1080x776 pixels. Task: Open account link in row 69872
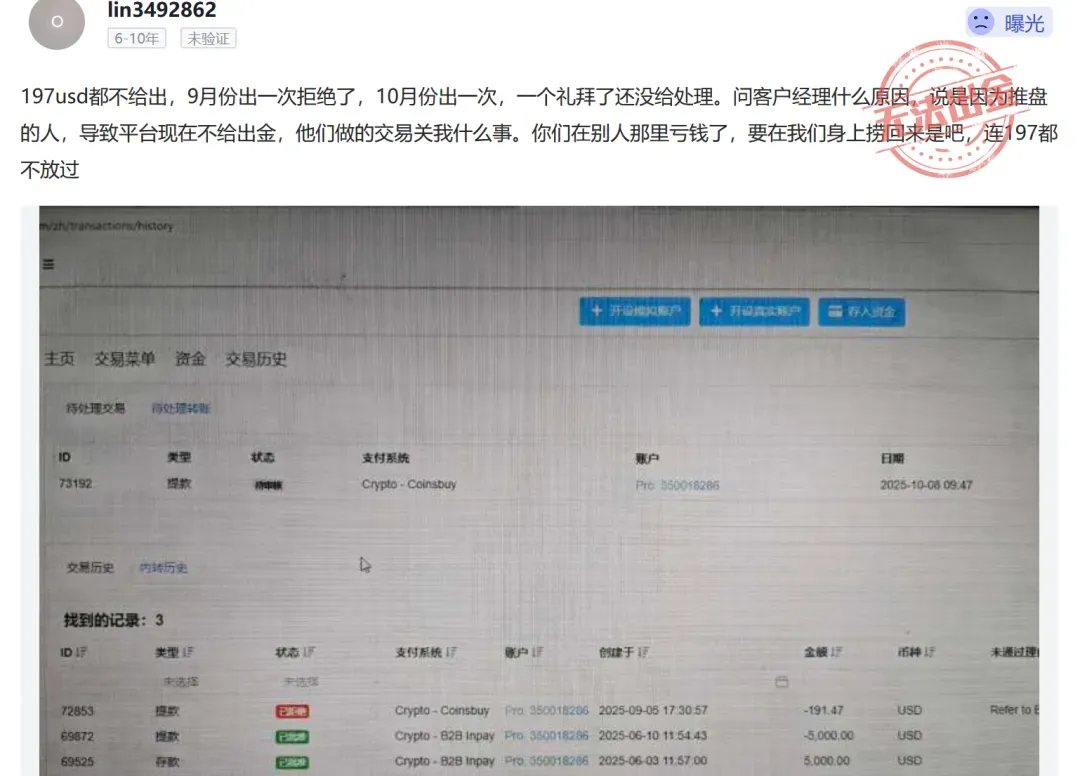click(547, 736)
